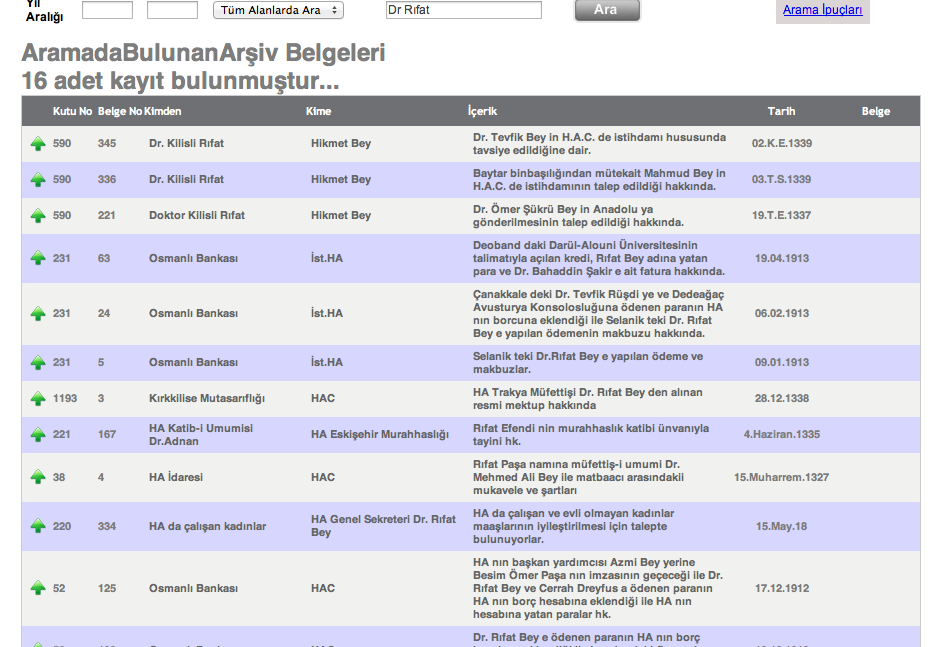Click the Kime column header
This screenshot has height=647, width=951.
[x=318, y=111]
